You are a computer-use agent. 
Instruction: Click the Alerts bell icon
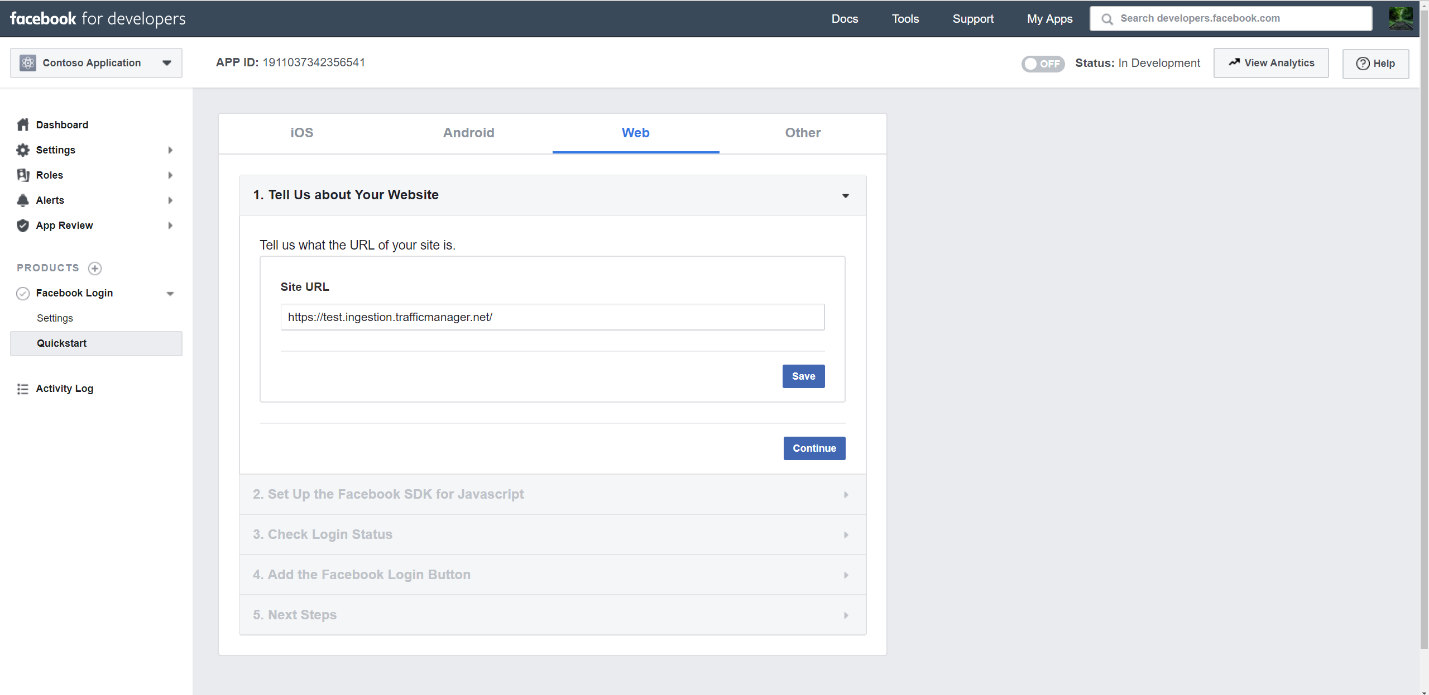[23, 200]
